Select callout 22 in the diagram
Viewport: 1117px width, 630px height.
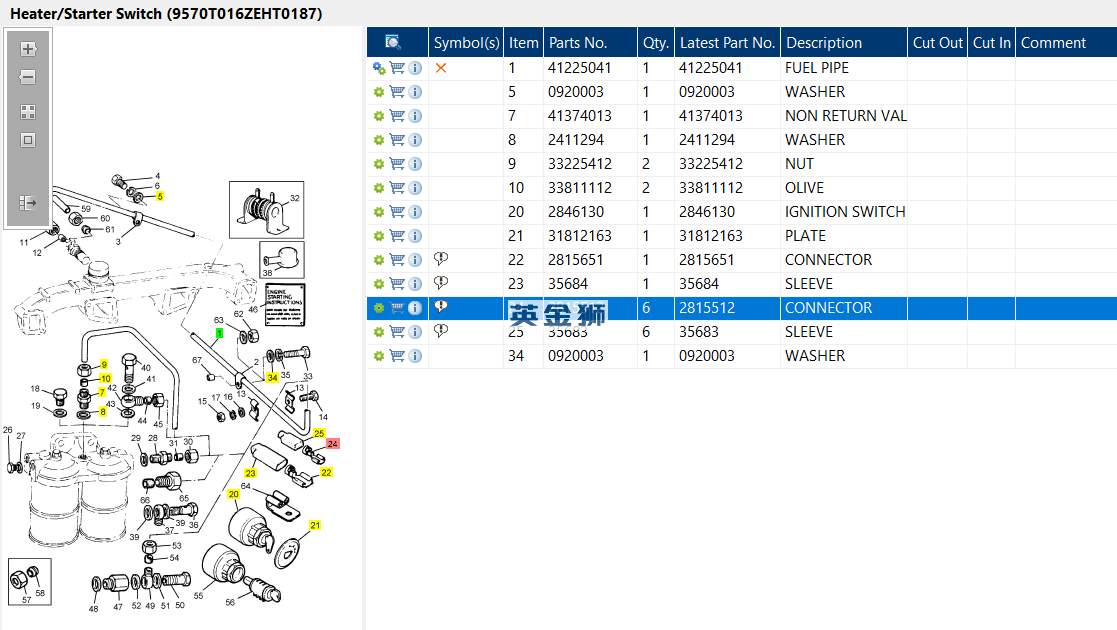[326, 472]
